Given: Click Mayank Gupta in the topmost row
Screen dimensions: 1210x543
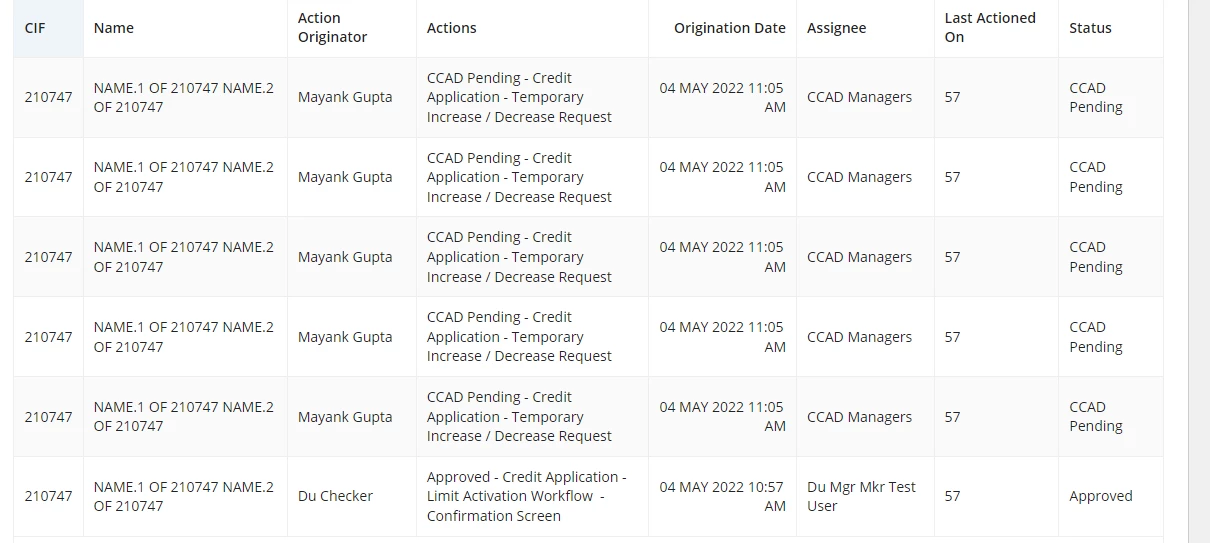Looking at the screenshot, I should tap(345, 97).
